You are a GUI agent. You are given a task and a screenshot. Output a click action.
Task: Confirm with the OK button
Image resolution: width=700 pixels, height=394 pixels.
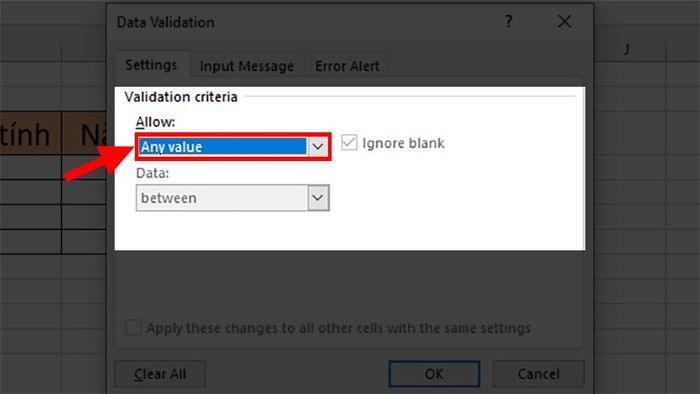(x=434, y=373)
